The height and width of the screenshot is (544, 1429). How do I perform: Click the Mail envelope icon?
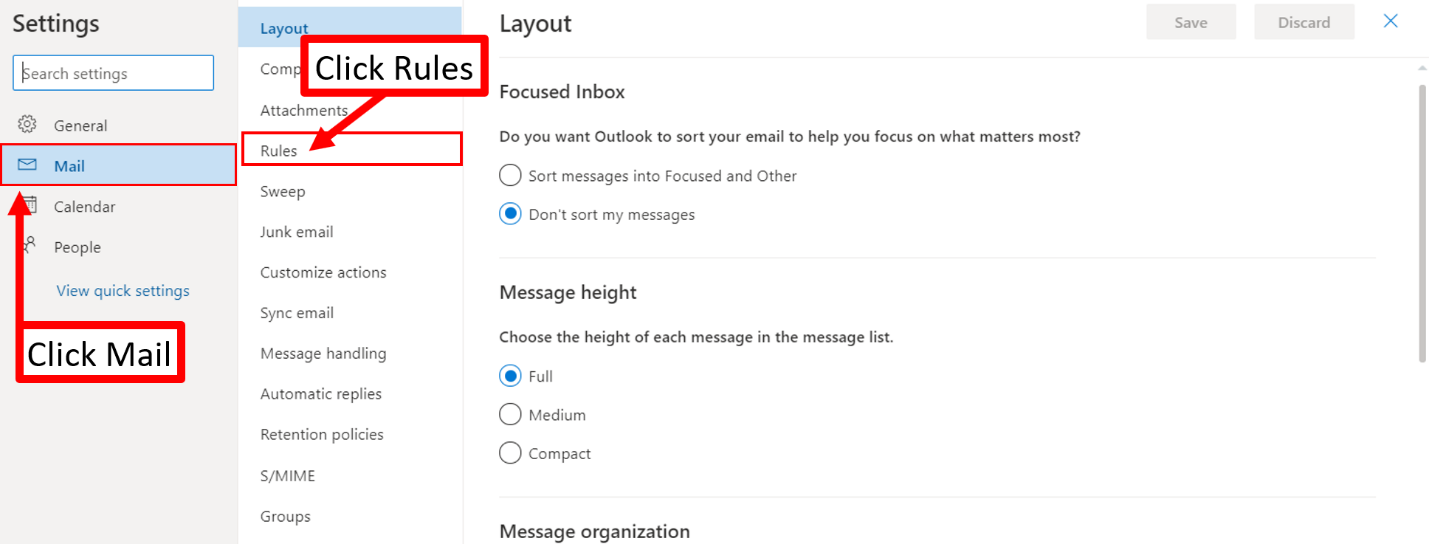[27, 165]
